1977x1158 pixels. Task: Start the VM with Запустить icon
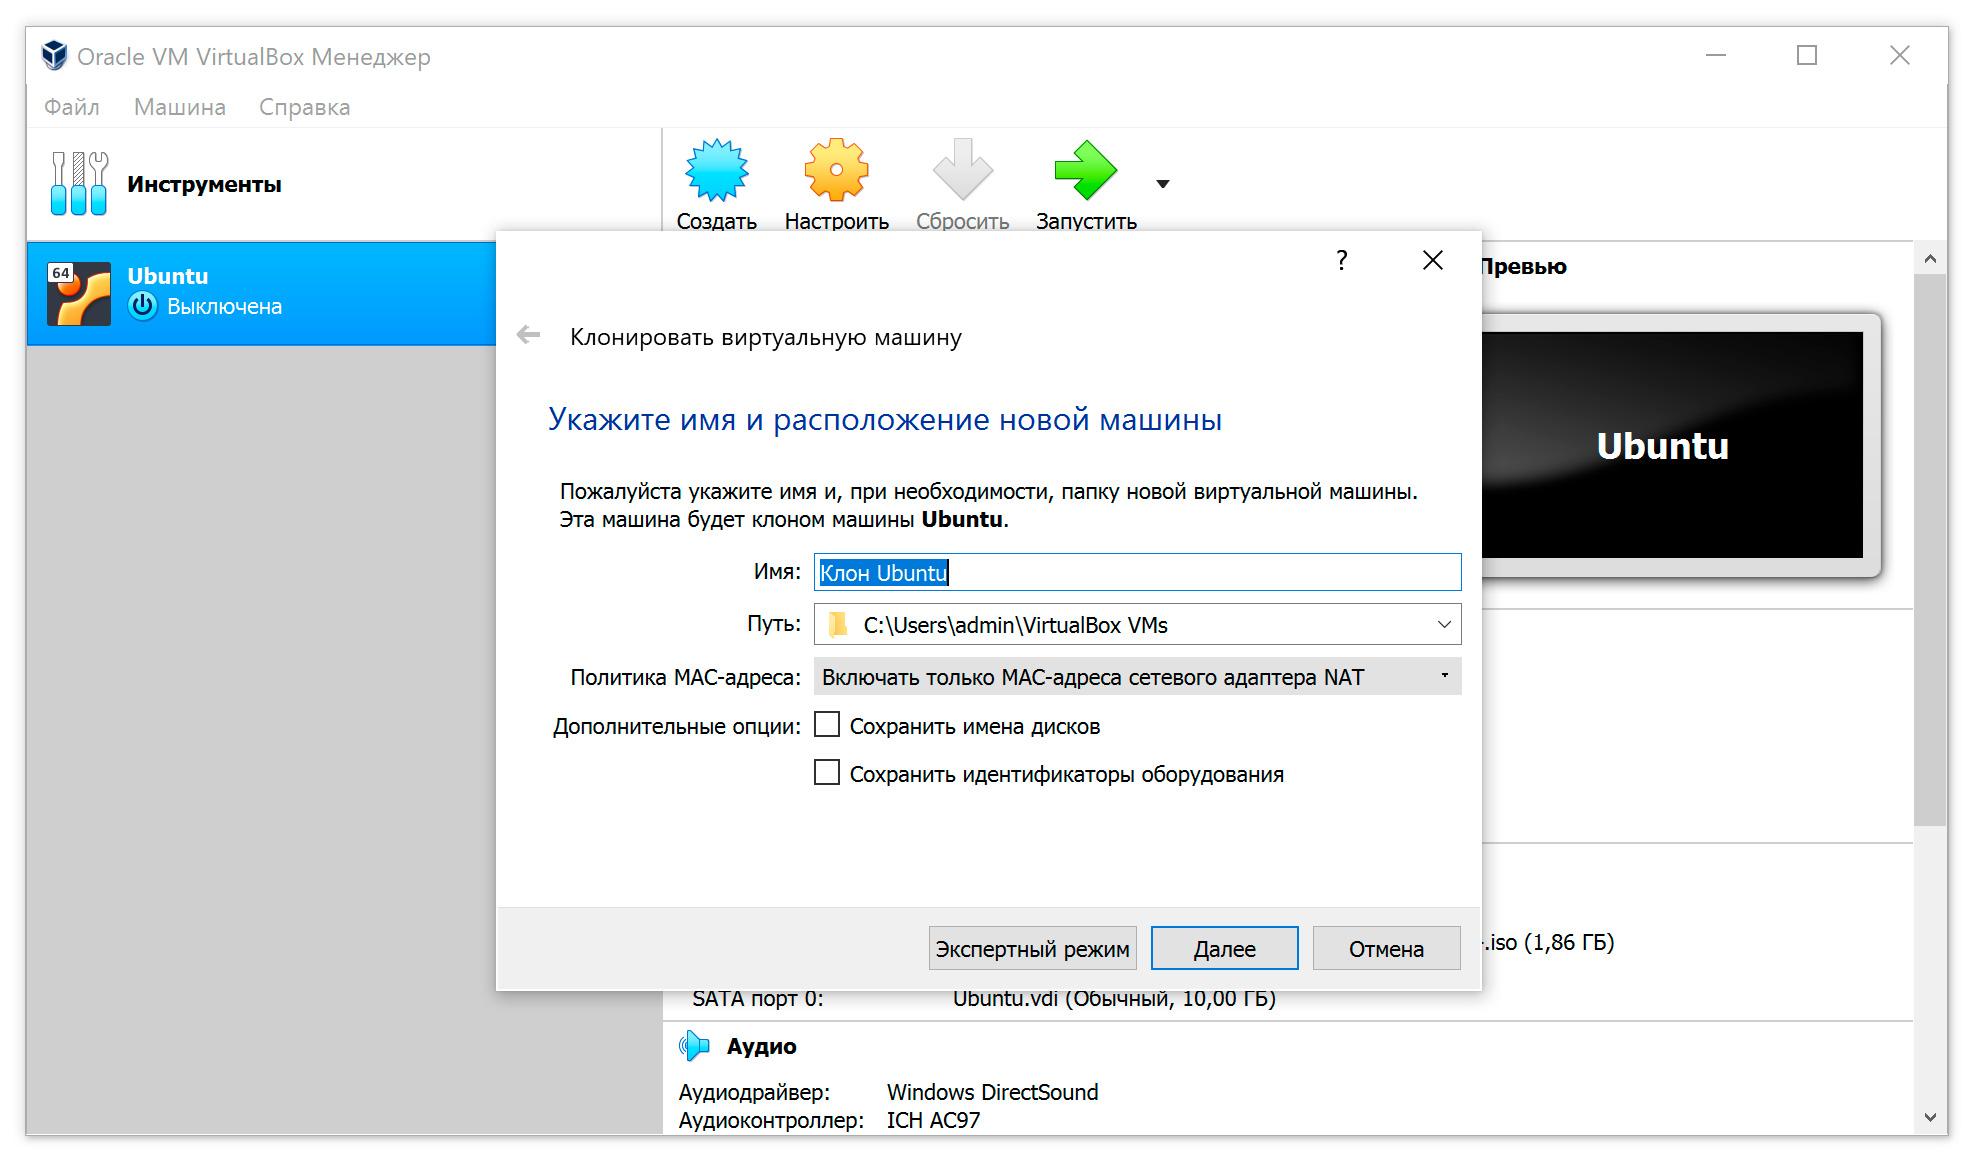click(1085, 170)
